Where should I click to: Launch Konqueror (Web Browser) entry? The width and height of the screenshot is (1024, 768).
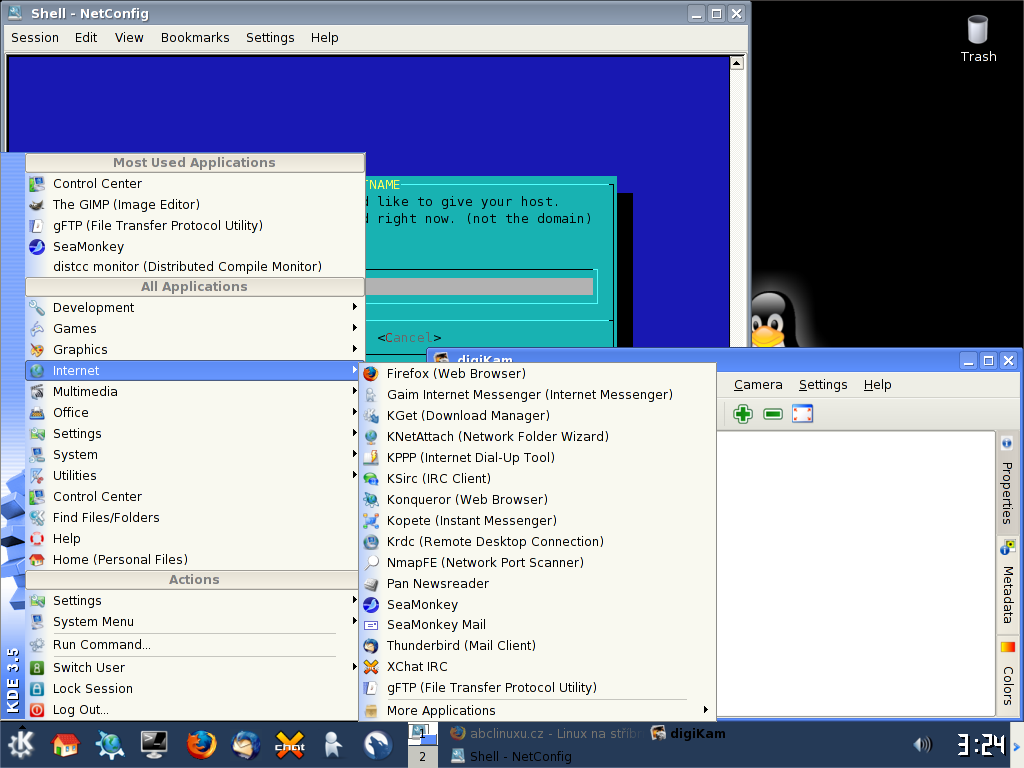(537, 500)
